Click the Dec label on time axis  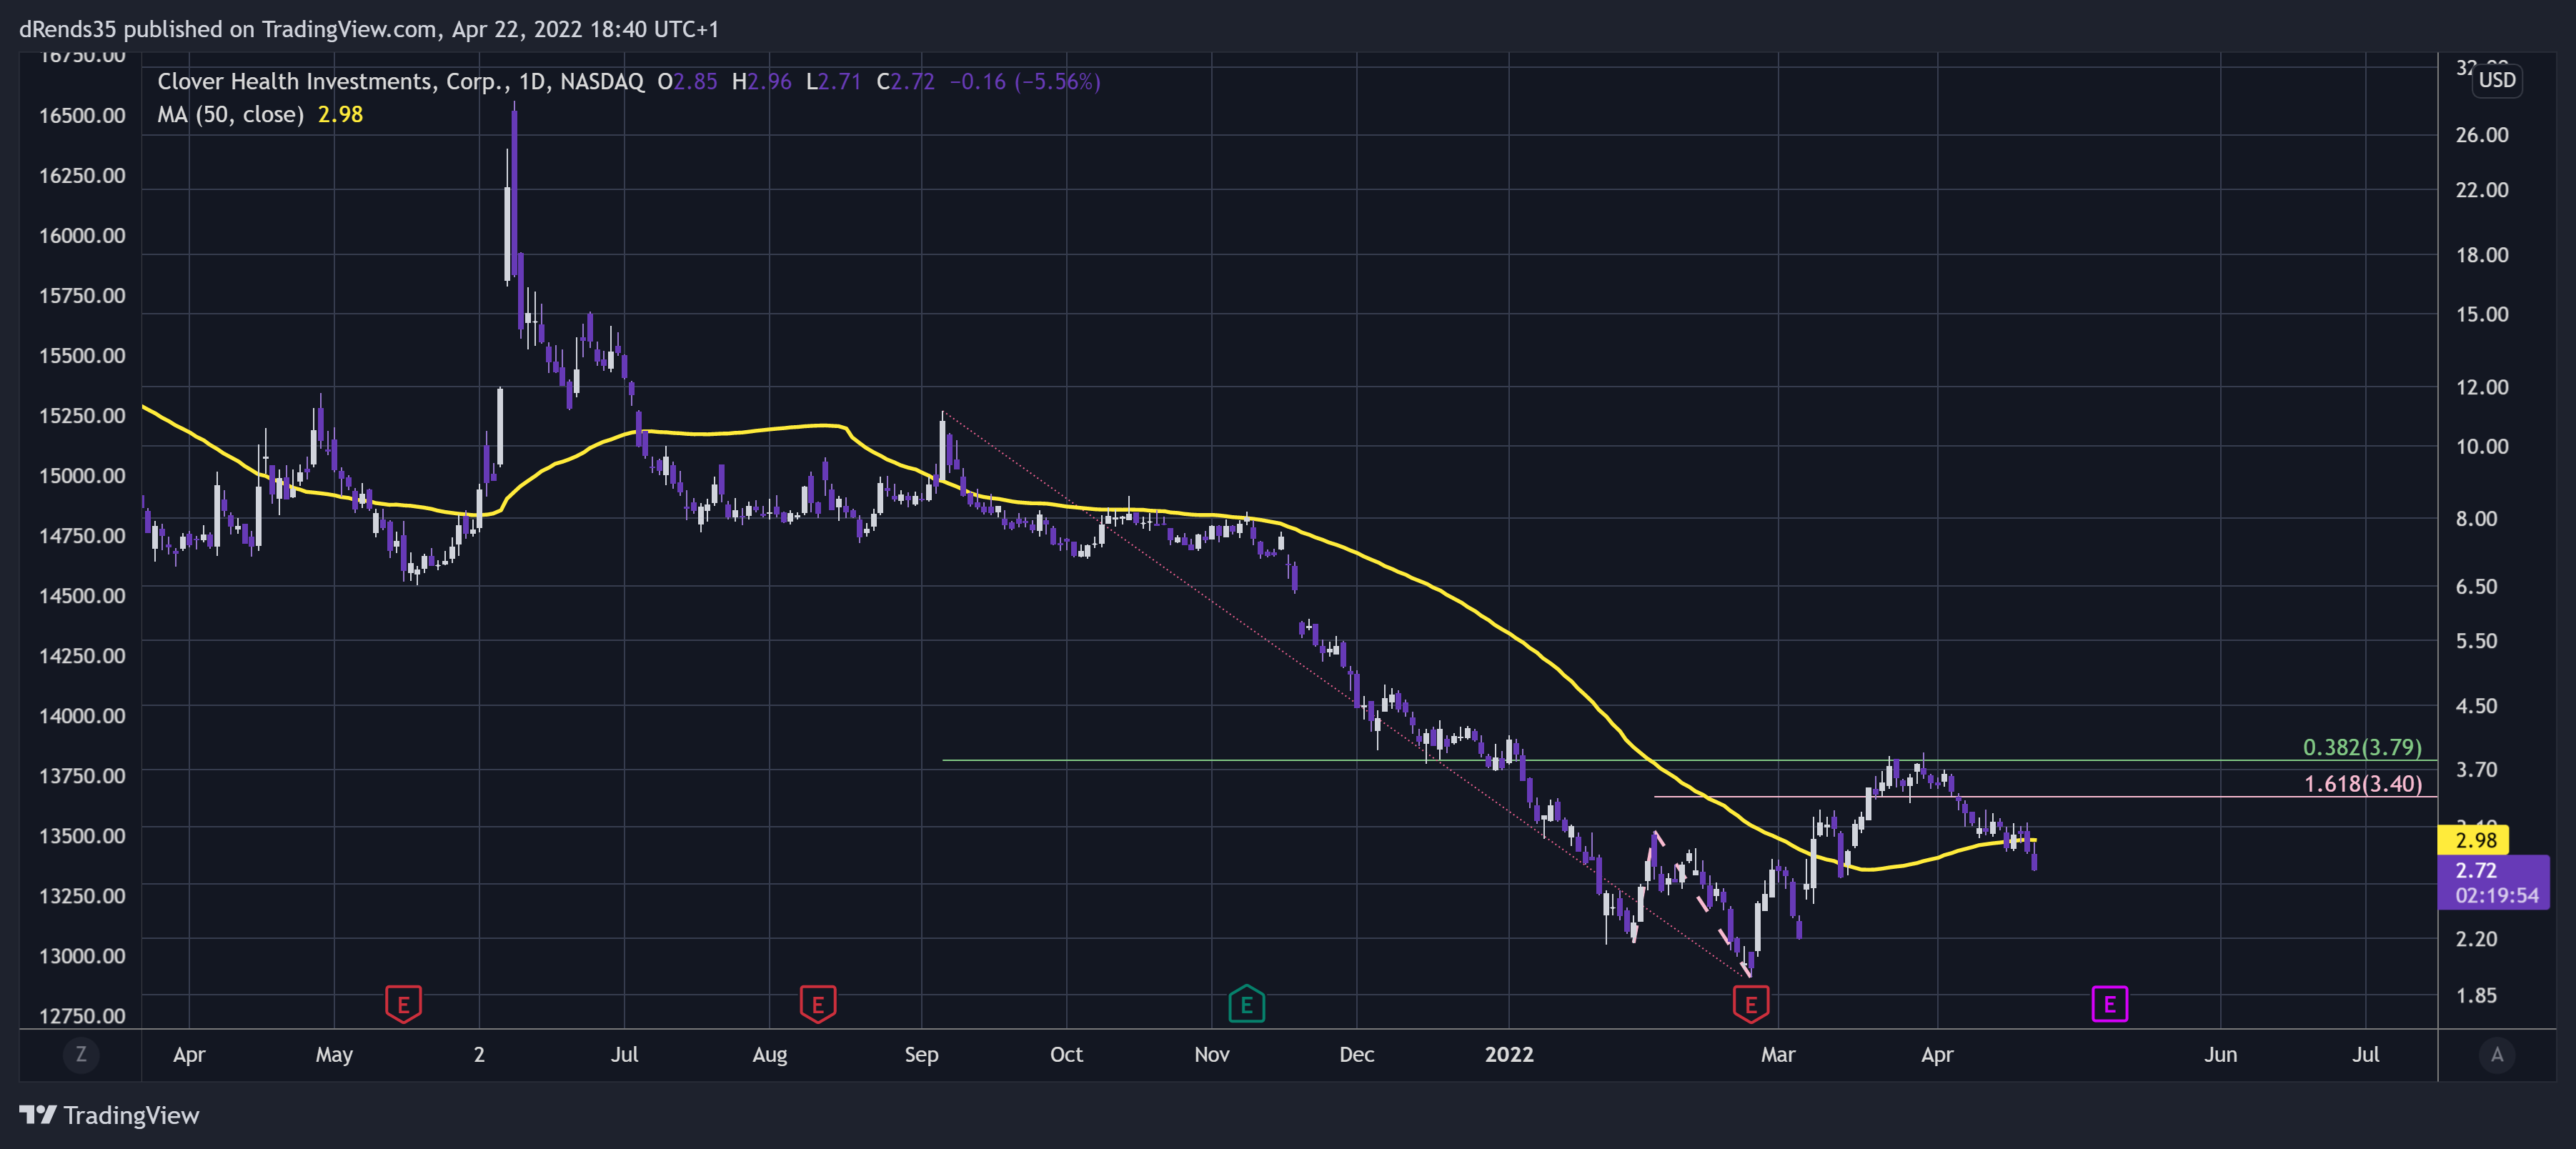pos(1356,1054)
